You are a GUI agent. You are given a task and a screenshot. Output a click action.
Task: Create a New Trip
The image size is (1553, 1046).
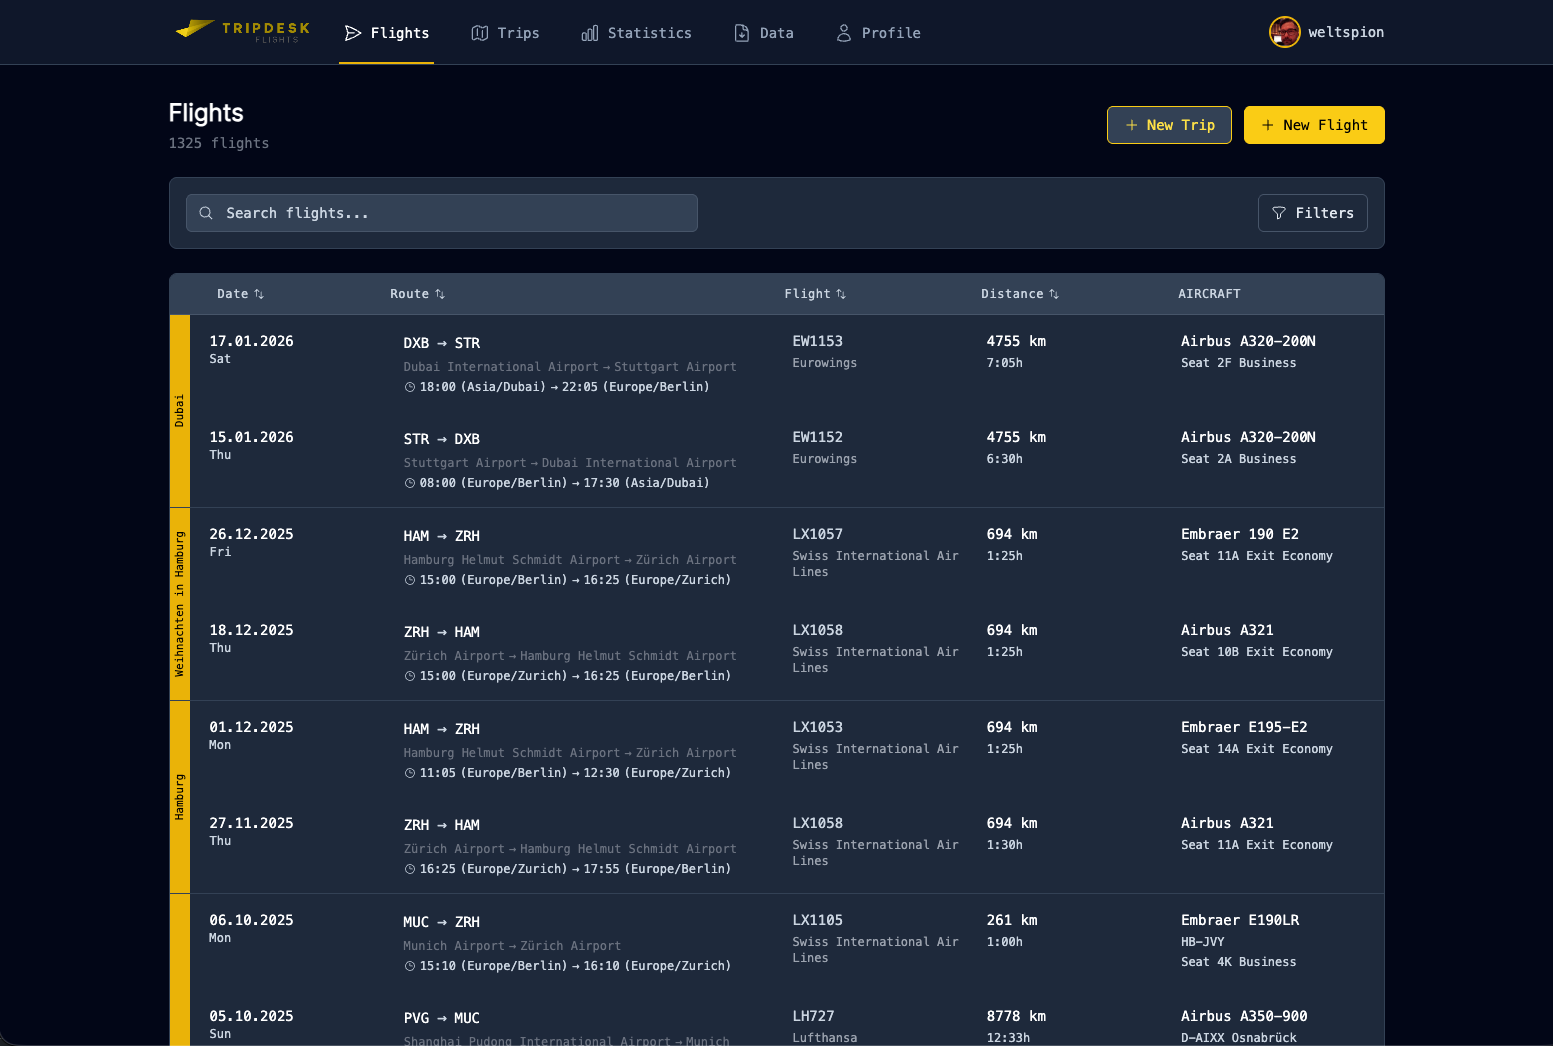pos(1169,125)
